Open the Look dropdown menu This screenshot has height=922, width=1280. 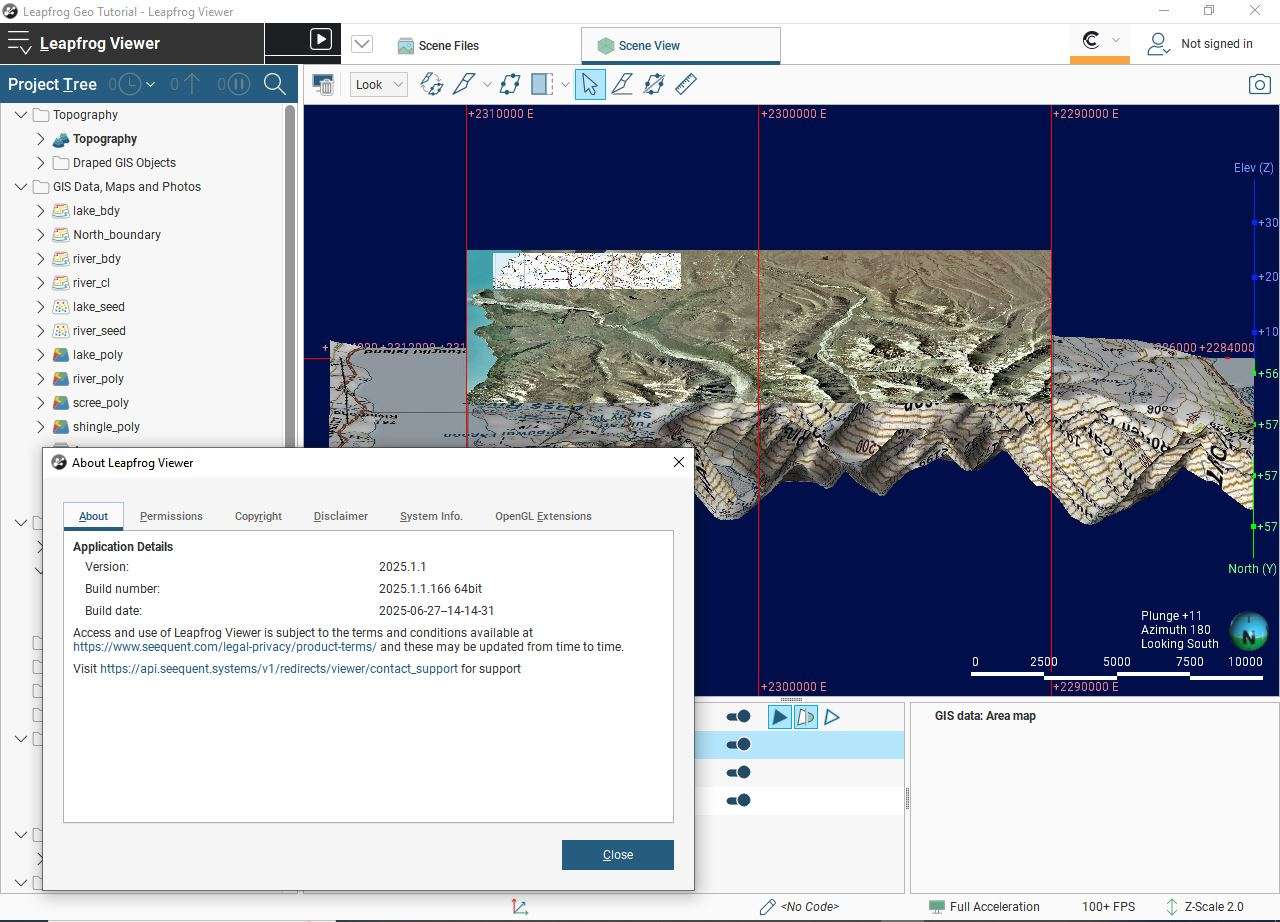[378, 85]
